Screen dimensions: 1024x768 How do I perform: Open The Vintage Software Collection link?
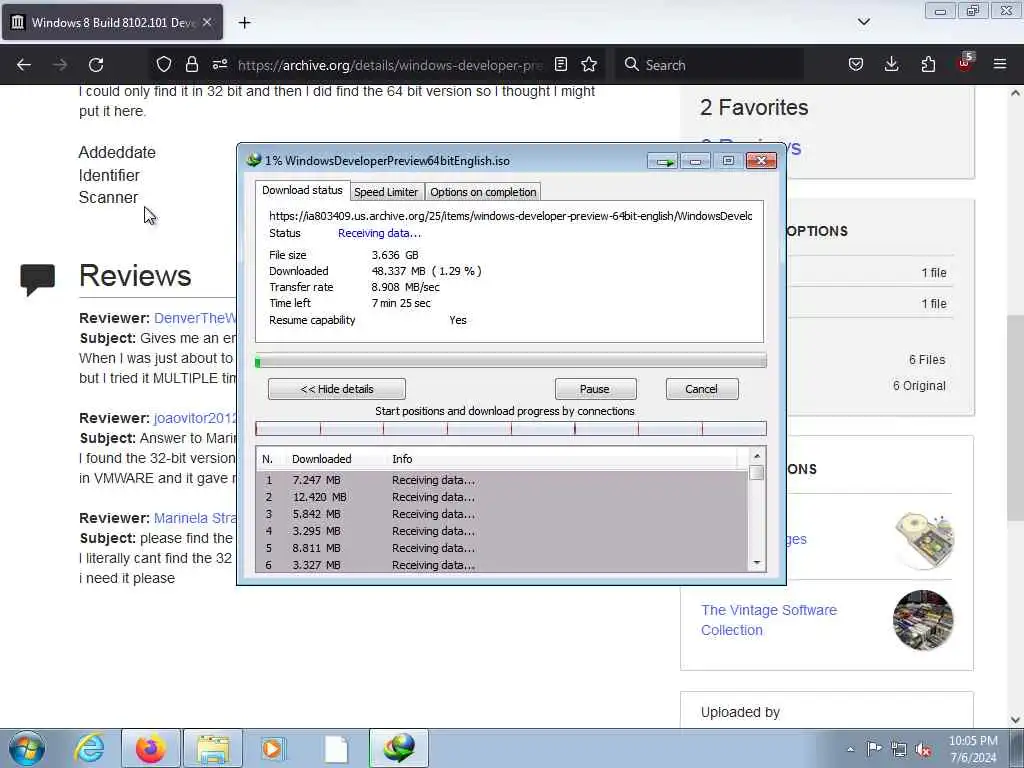click(769, 620)
